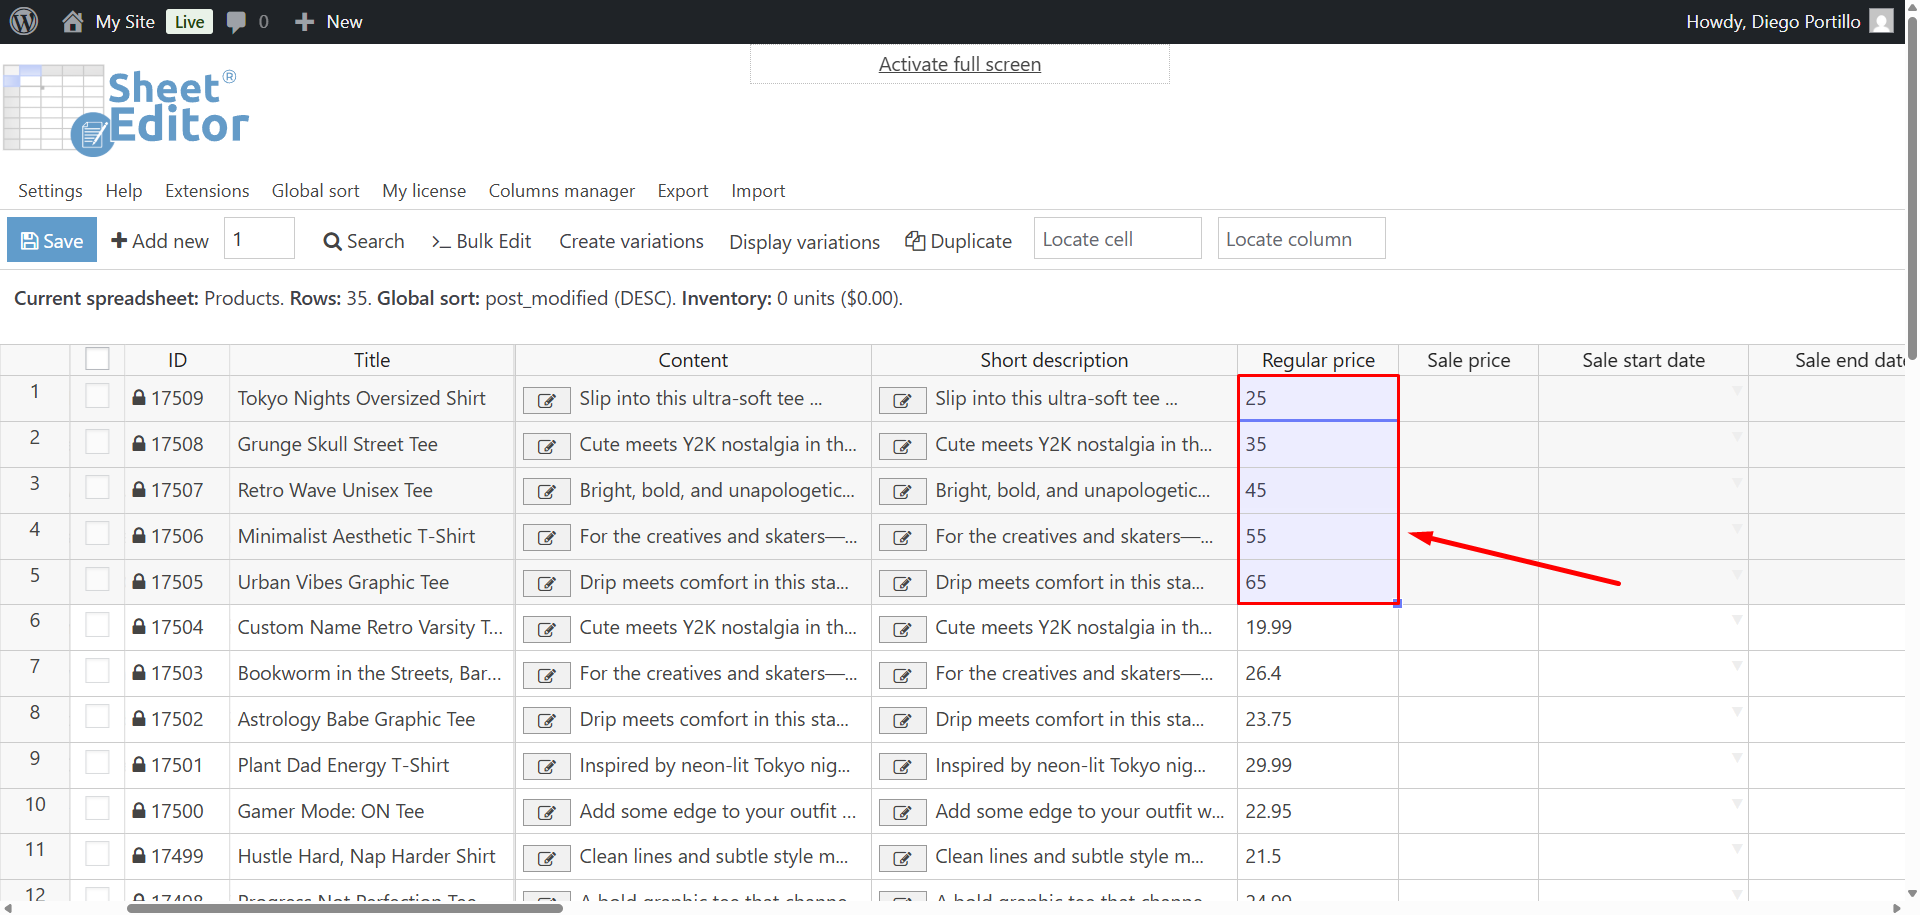The image size is (1920, 915).
Task: Open Content editor icon for Tokyo Nights row
Action: pos(546,400)
